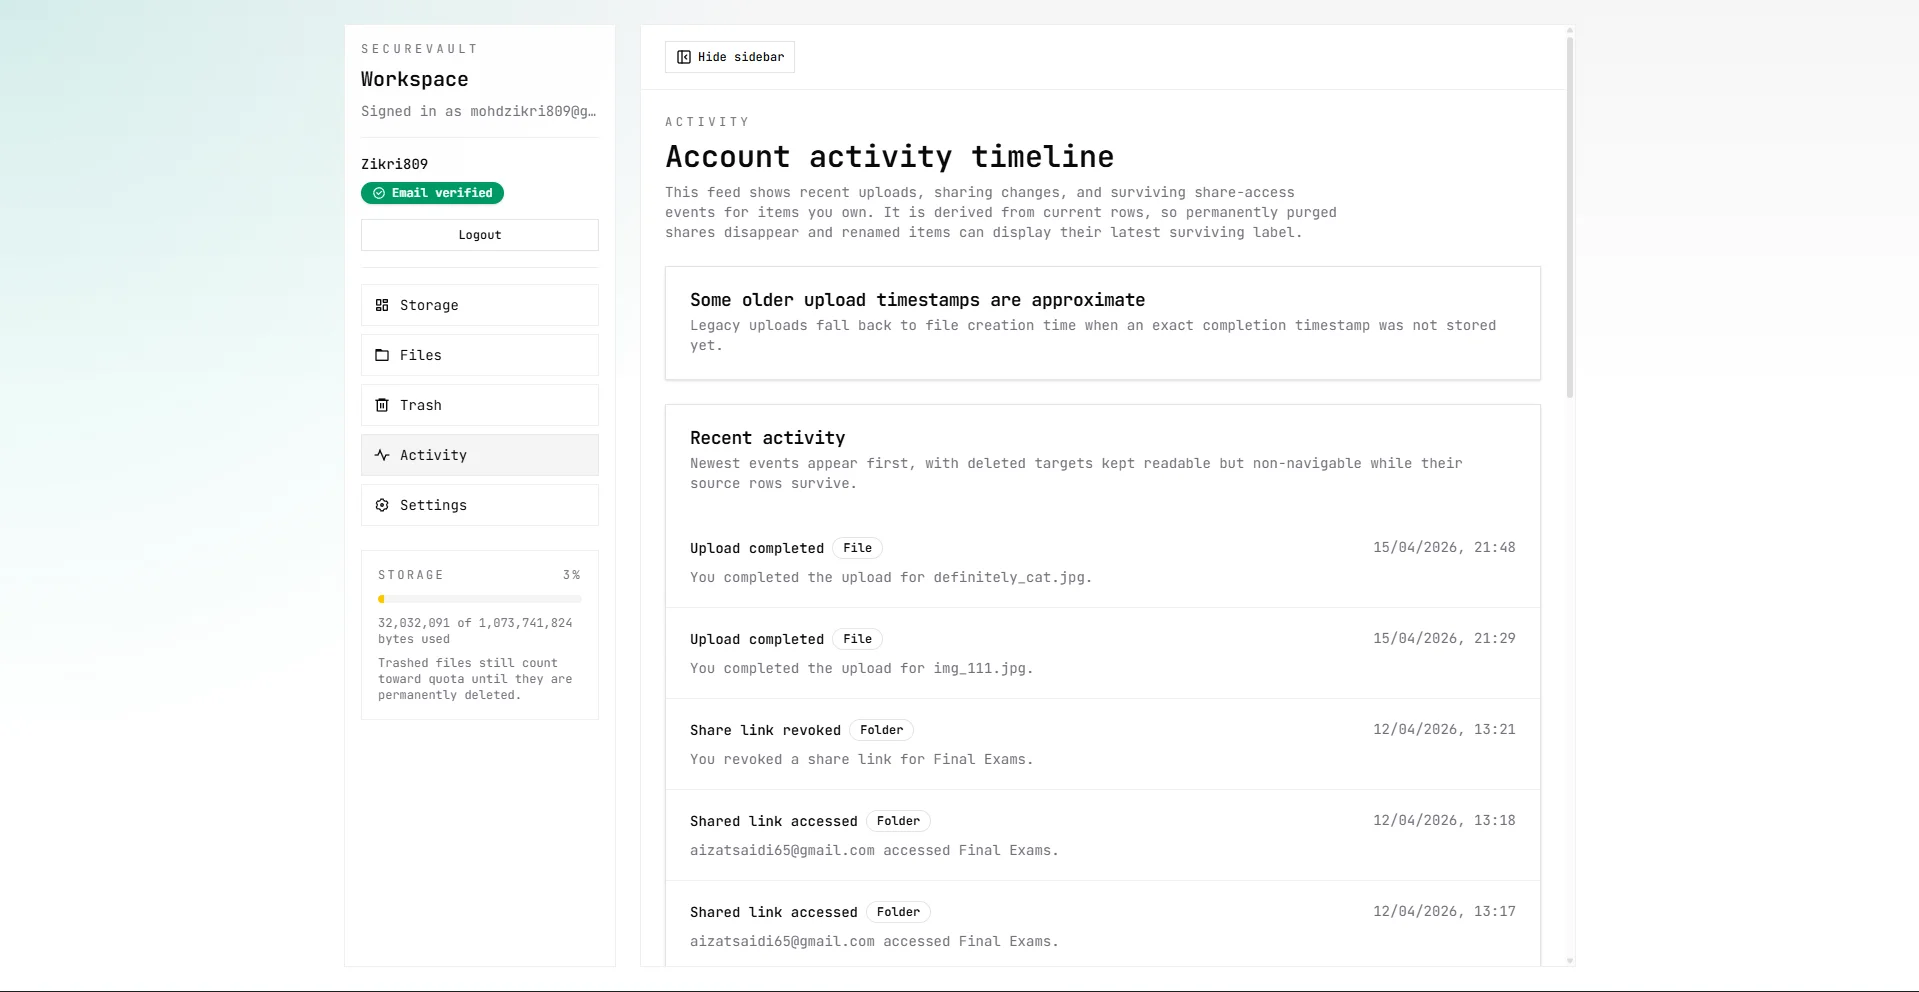Click the Zikri809 username
Viewport: 1919px width, 992px height.
click(394, 164)
